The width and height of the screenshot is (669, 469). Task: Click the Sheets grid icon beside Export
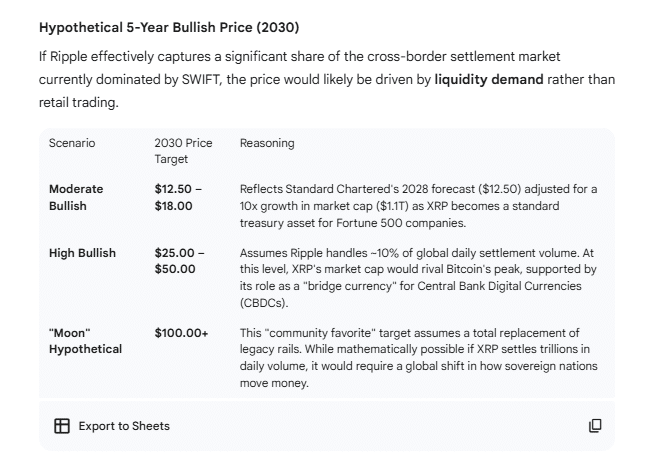(x=62, y=426)
